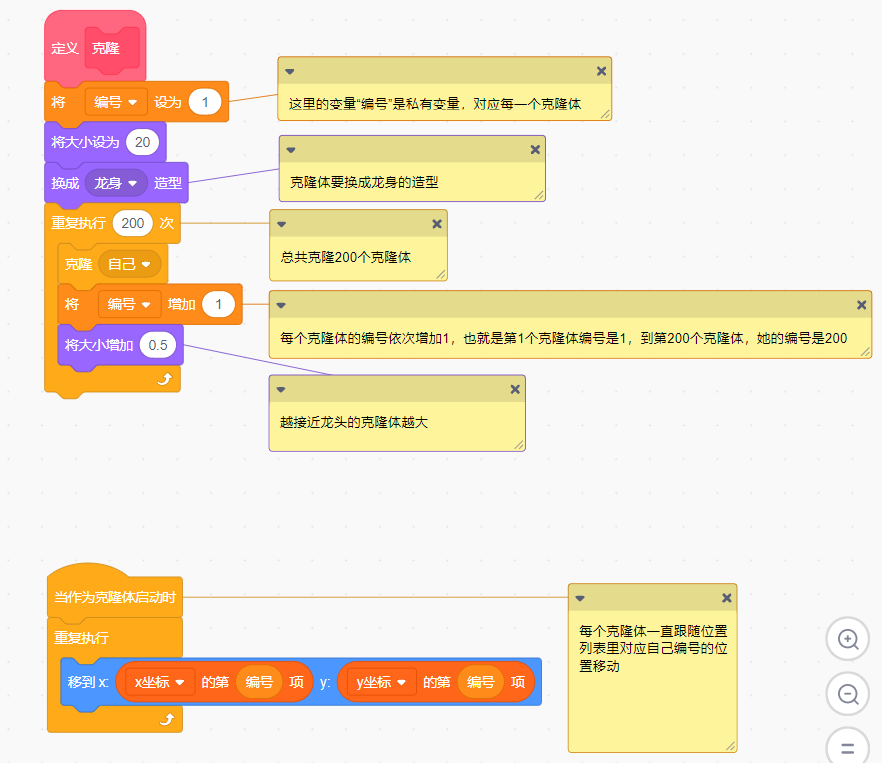
Task: Close the comment beside the clone startup script
Action: (727, 597)
